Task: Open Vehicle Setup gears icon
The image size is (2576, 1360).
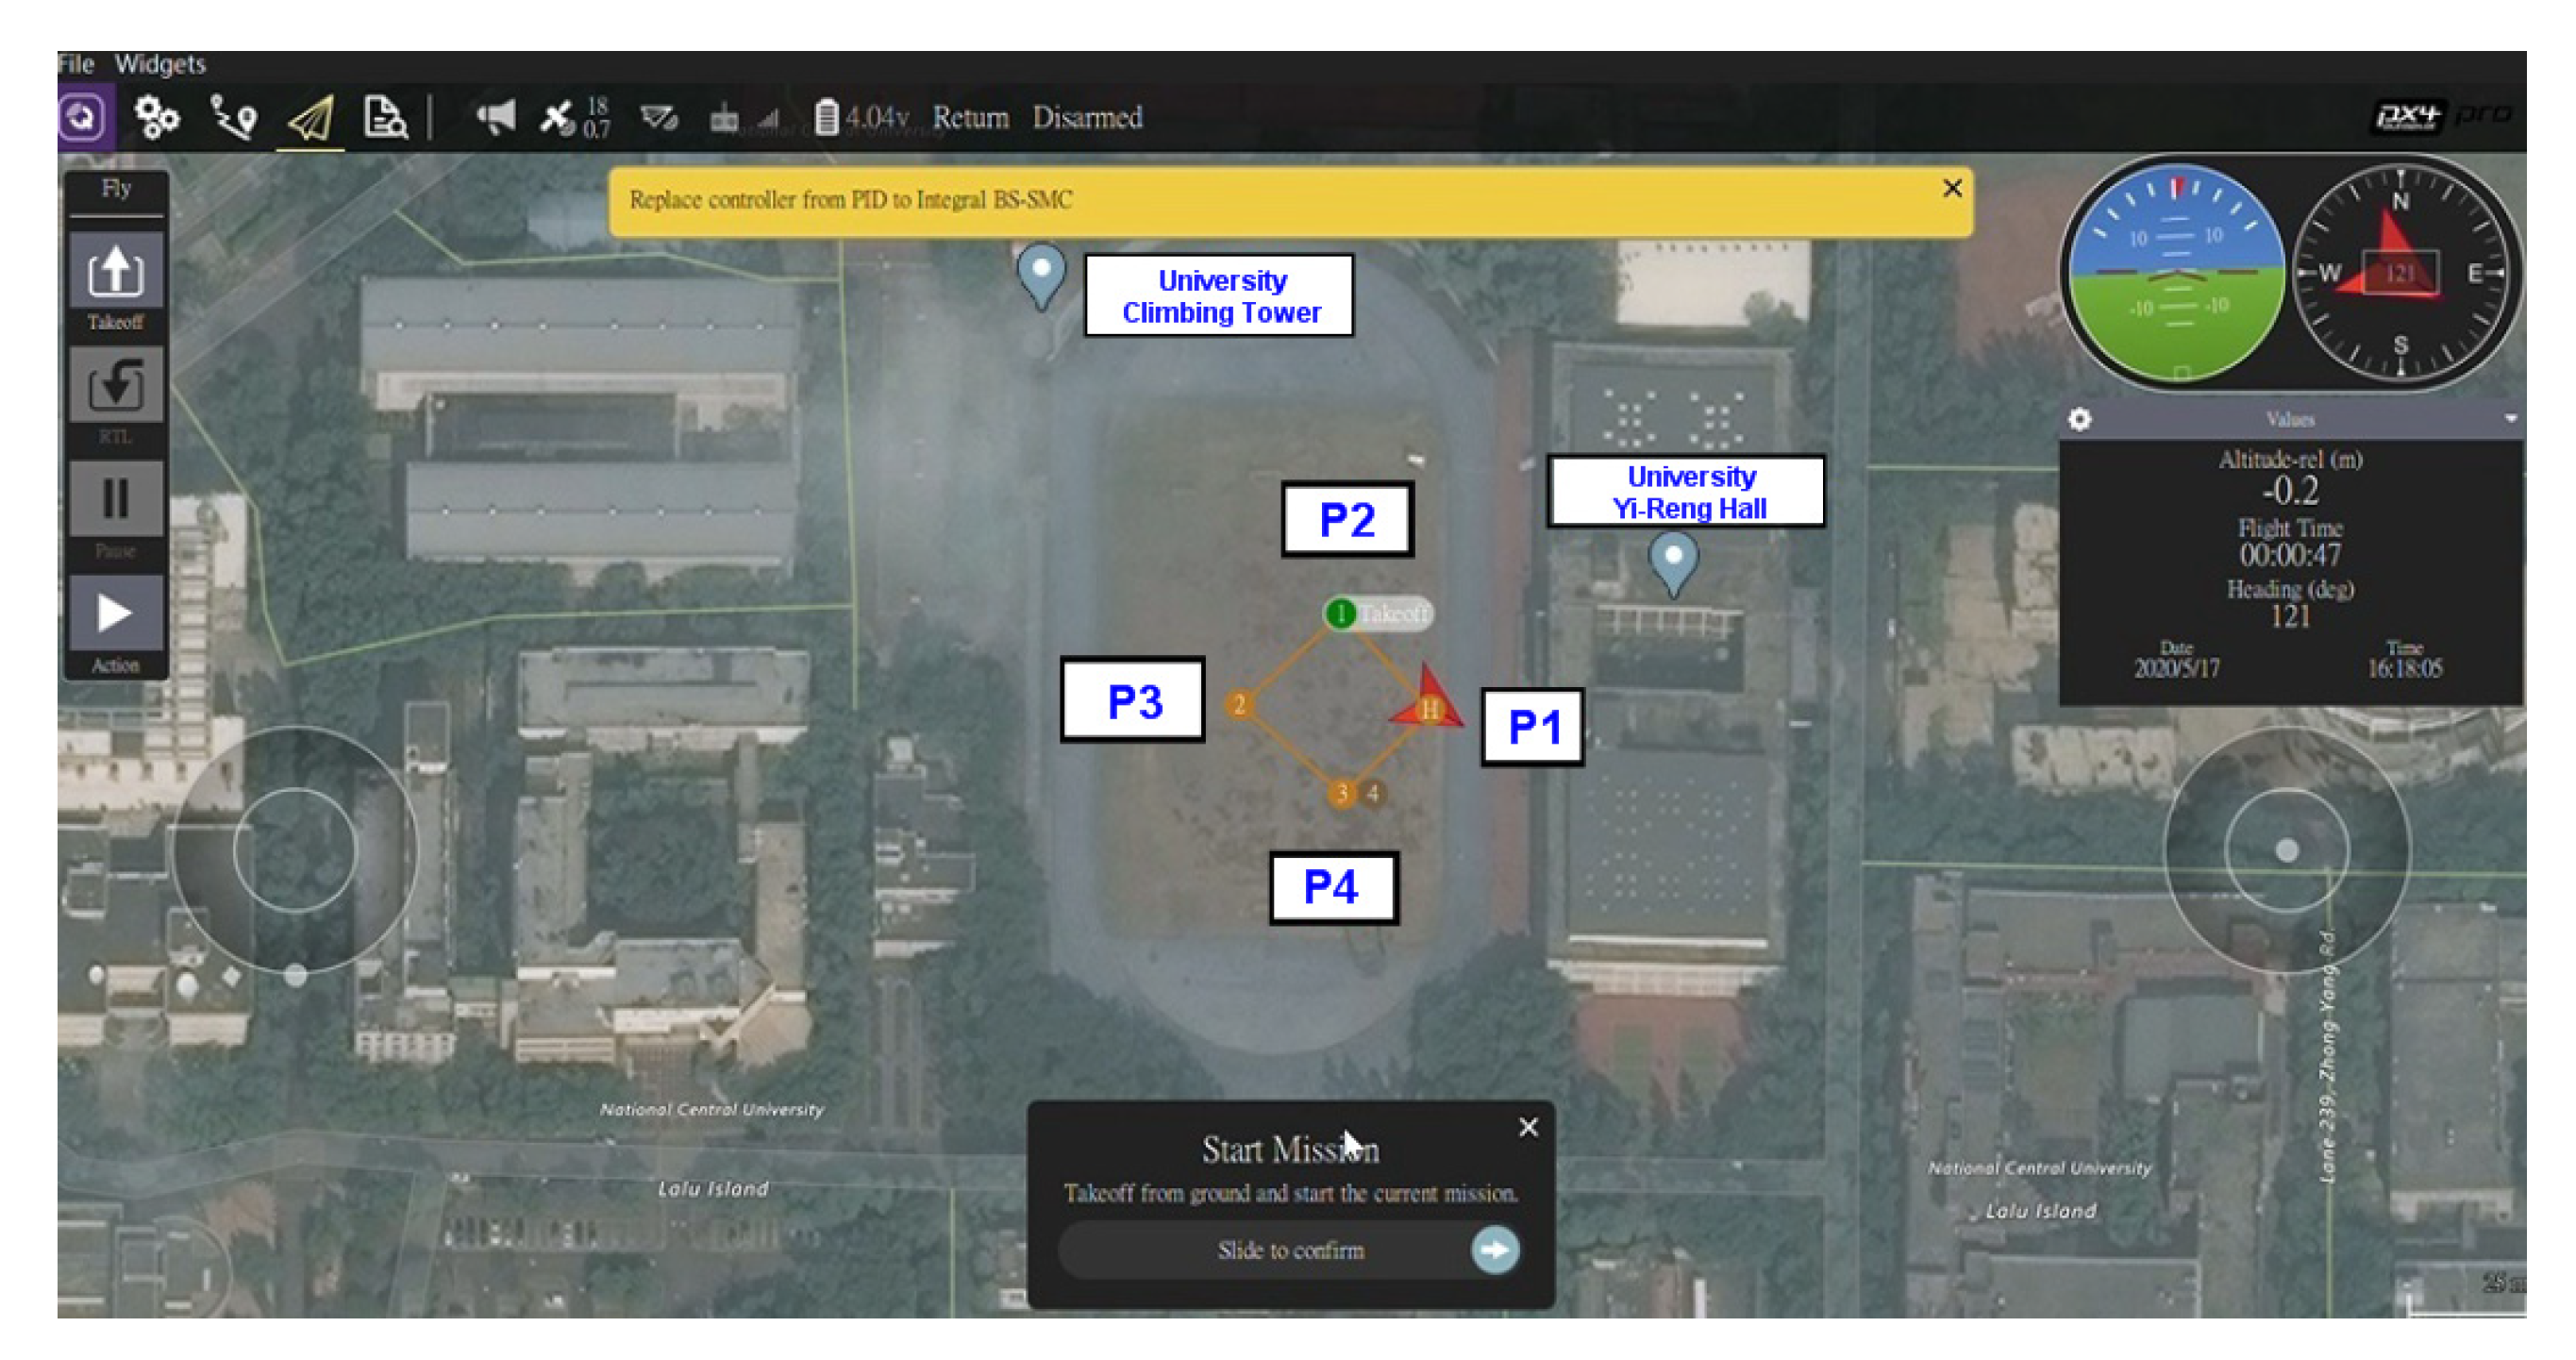Action: click(157, 117)
